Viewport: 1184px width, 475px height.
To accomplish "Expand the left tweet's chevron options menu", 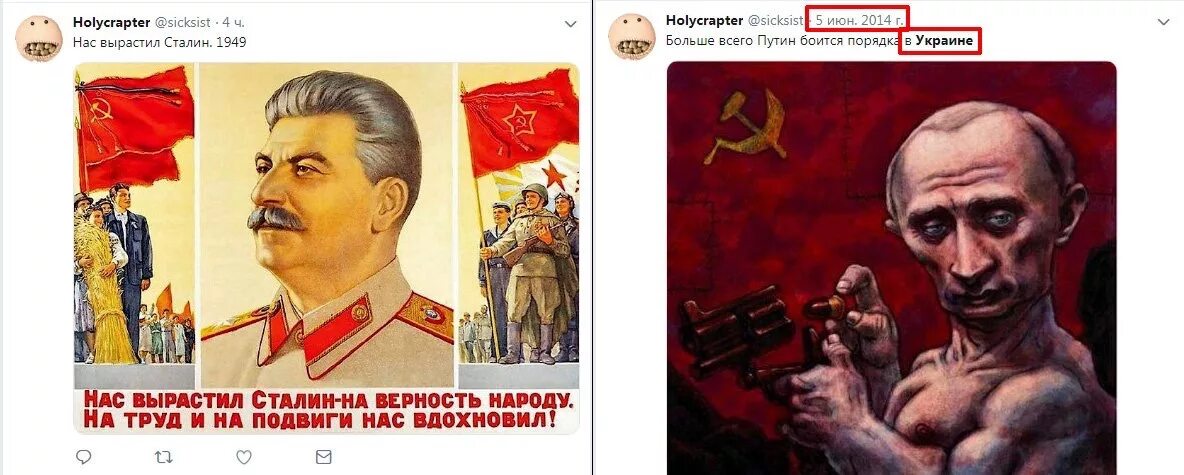I will click(571, 24).
